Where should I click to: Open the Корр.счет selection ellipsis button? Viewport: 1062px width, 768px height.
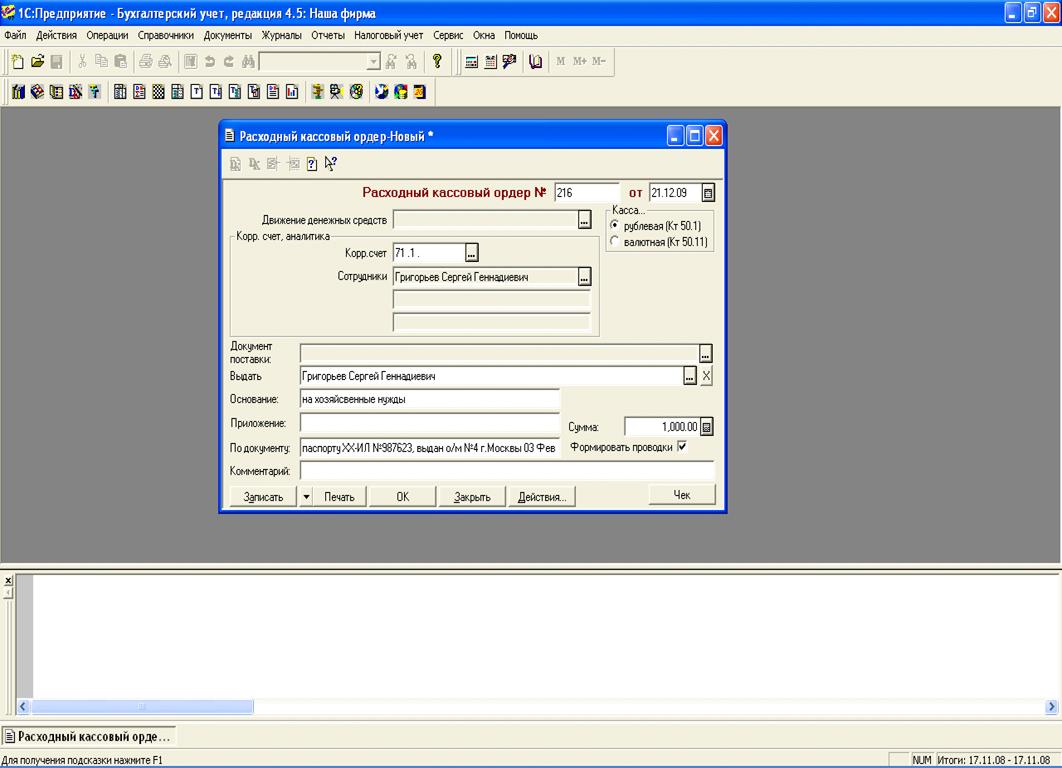tap(473, 253)
